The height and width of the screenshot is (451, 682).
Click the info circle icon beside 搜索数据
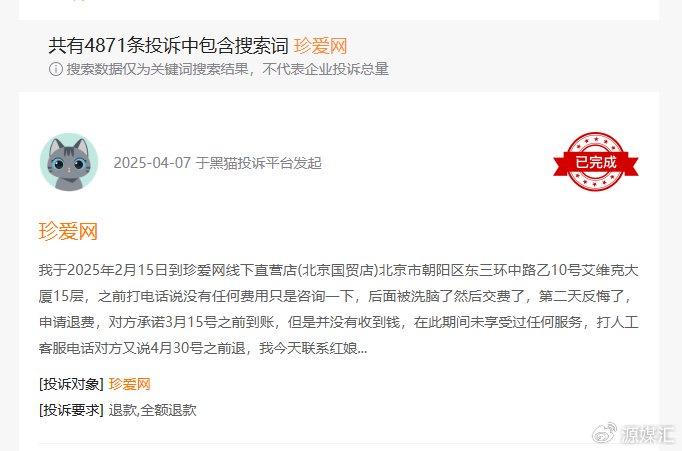click(x=56, y=69)
